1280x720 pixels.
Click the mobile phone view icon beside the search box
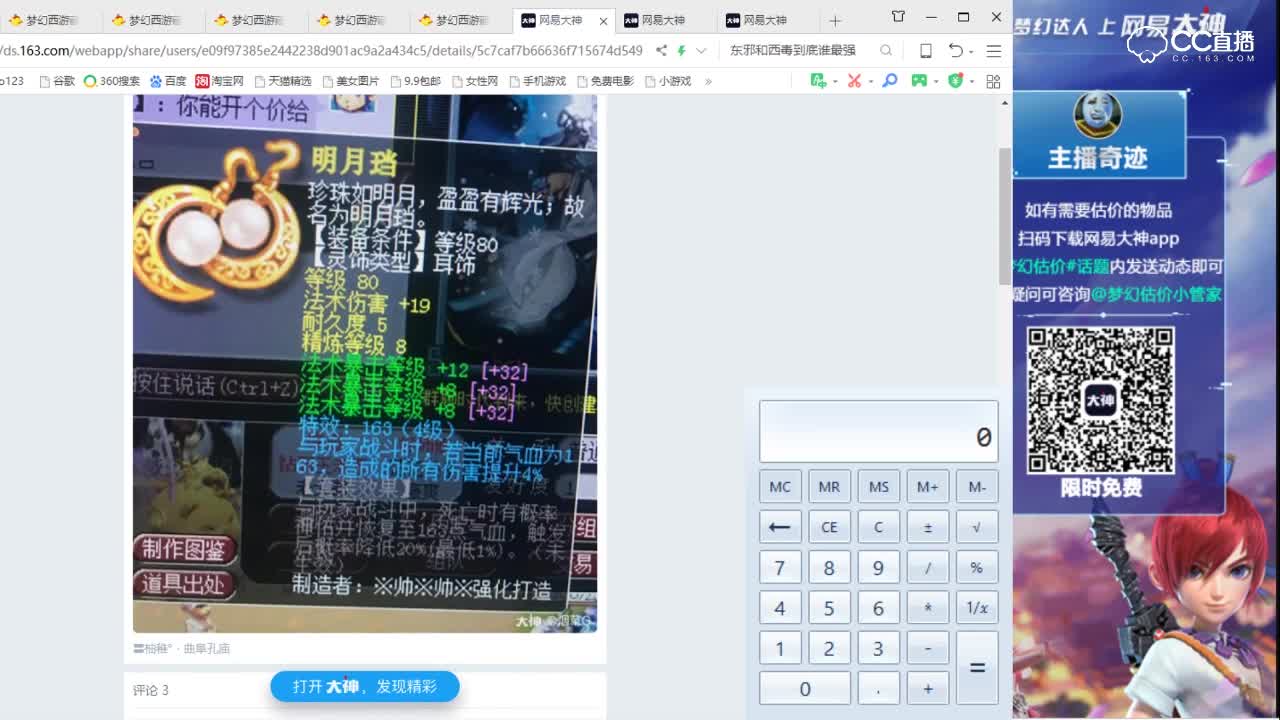click(926, 50)
